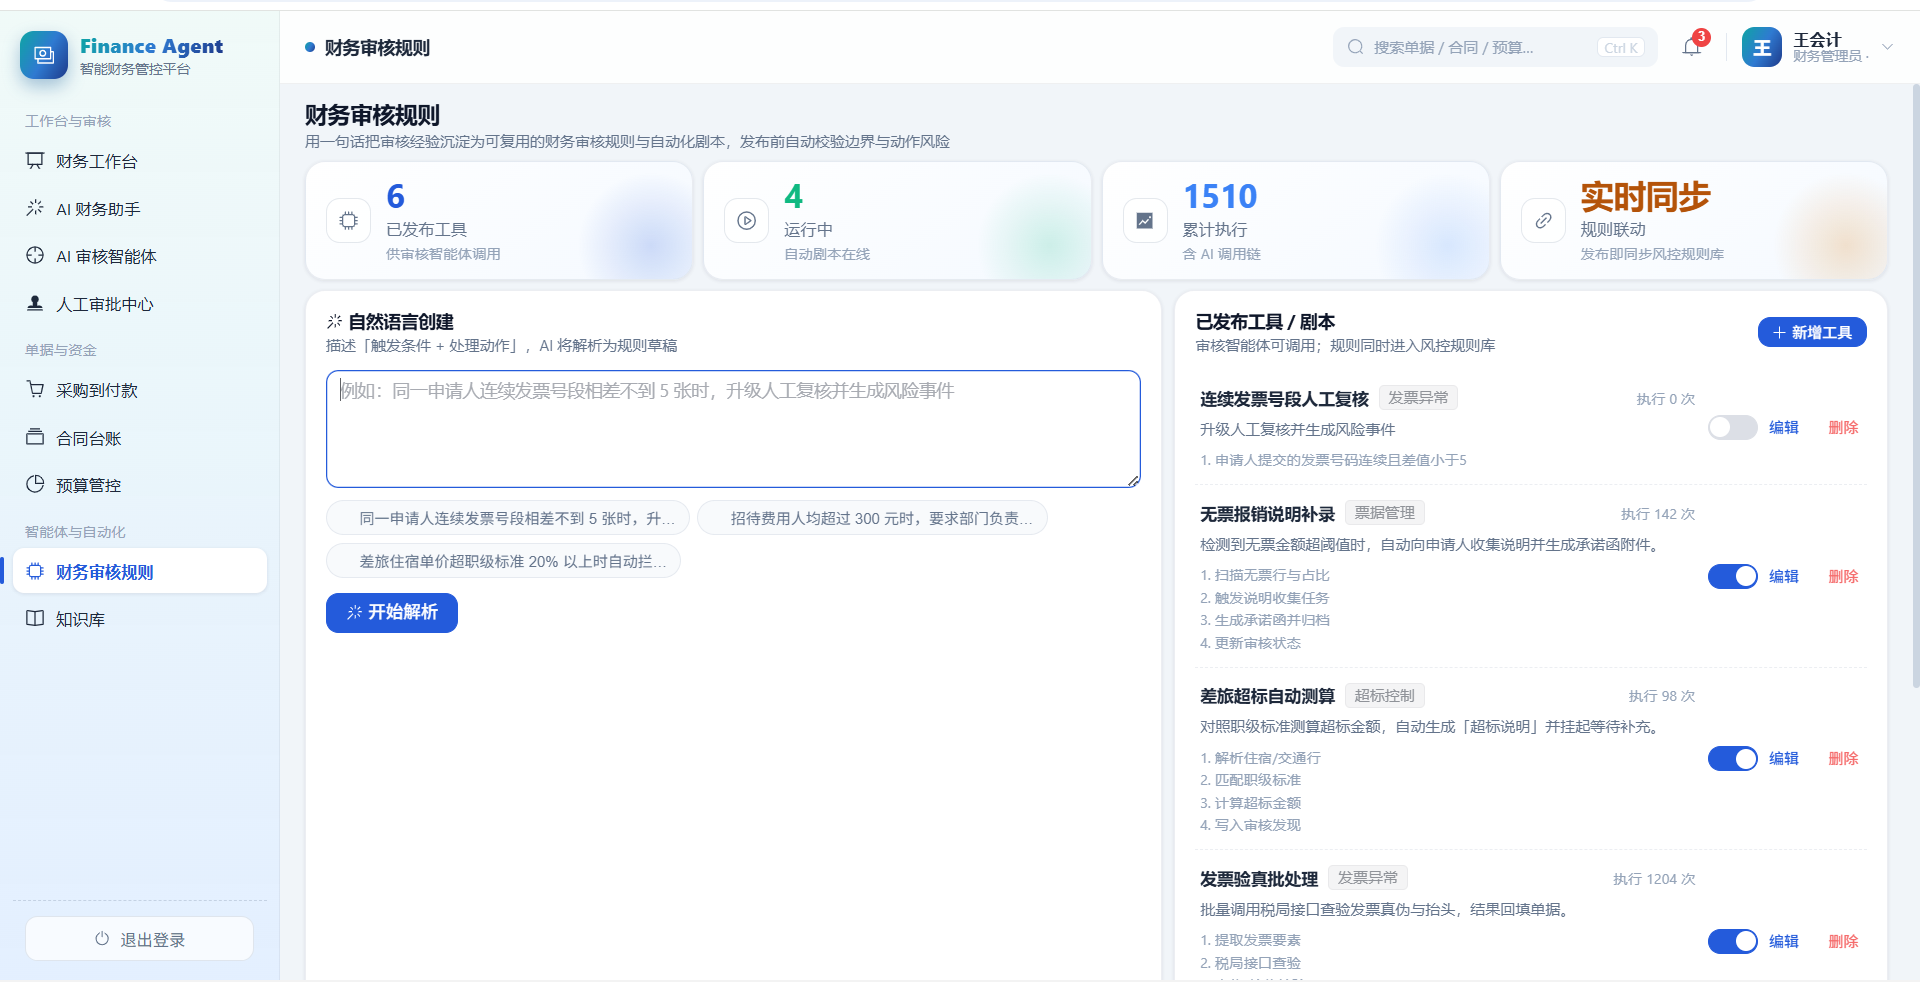Go to 财务工作台 menu item
The width and height of the screenshot is (1920, 982).
coord(140,161)
